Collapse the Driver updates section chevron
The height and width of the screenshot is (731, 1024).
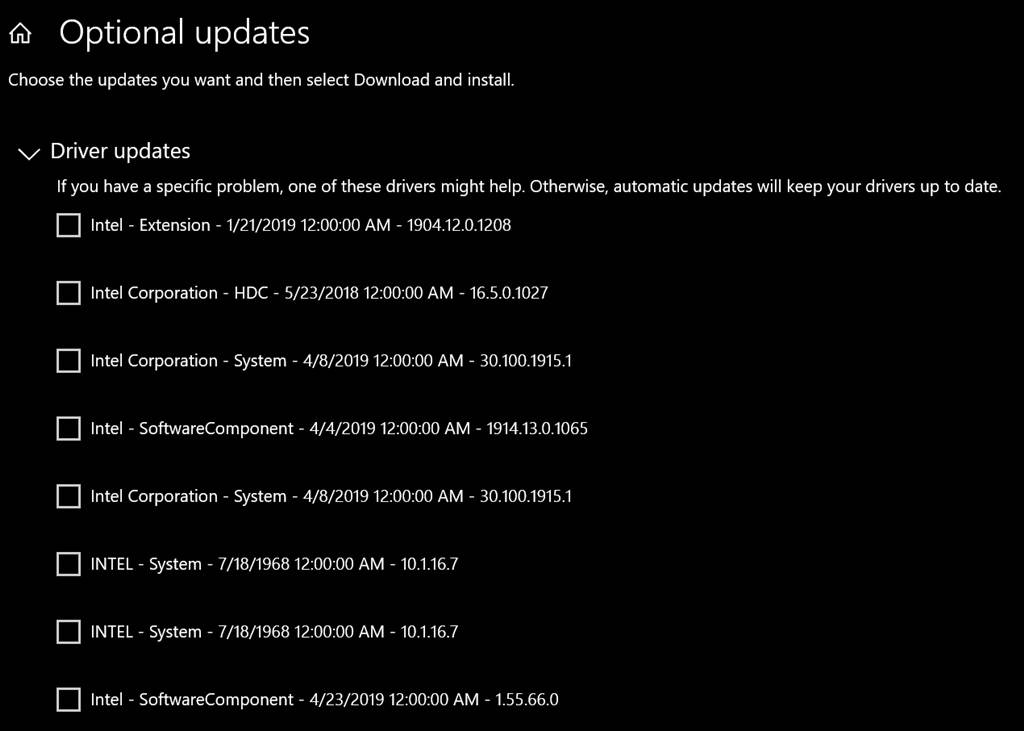(28, 153)
